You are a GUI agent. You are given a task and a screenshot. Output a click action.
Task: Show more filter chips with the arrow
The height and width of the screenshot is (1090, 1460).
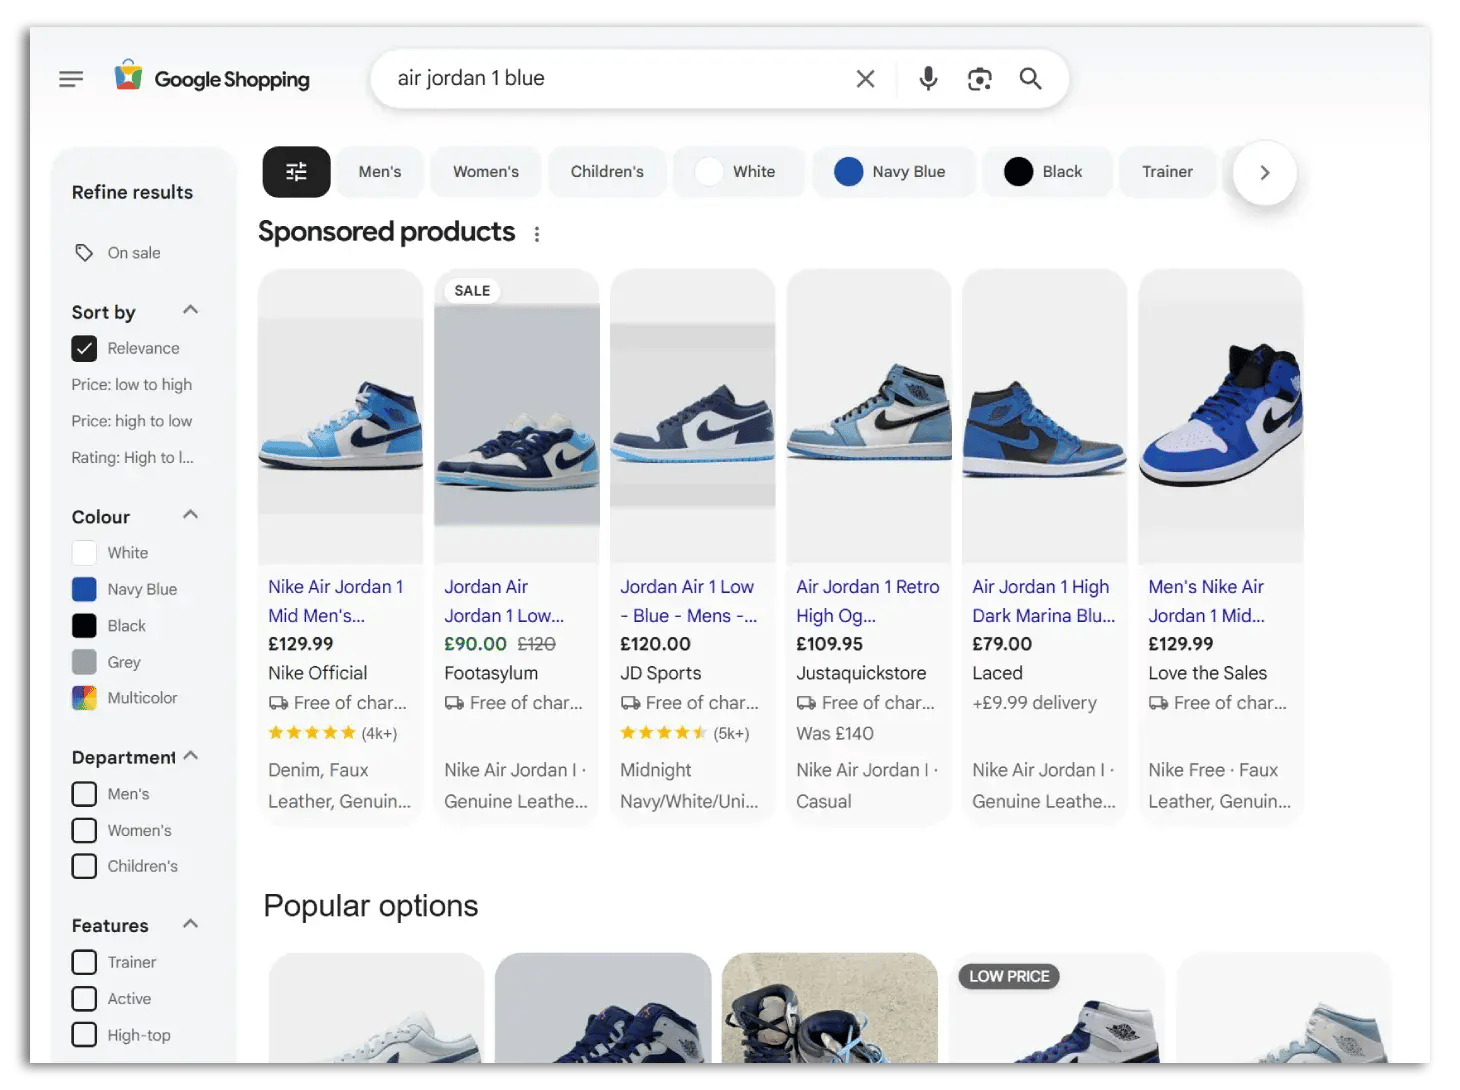[1264, 172]
